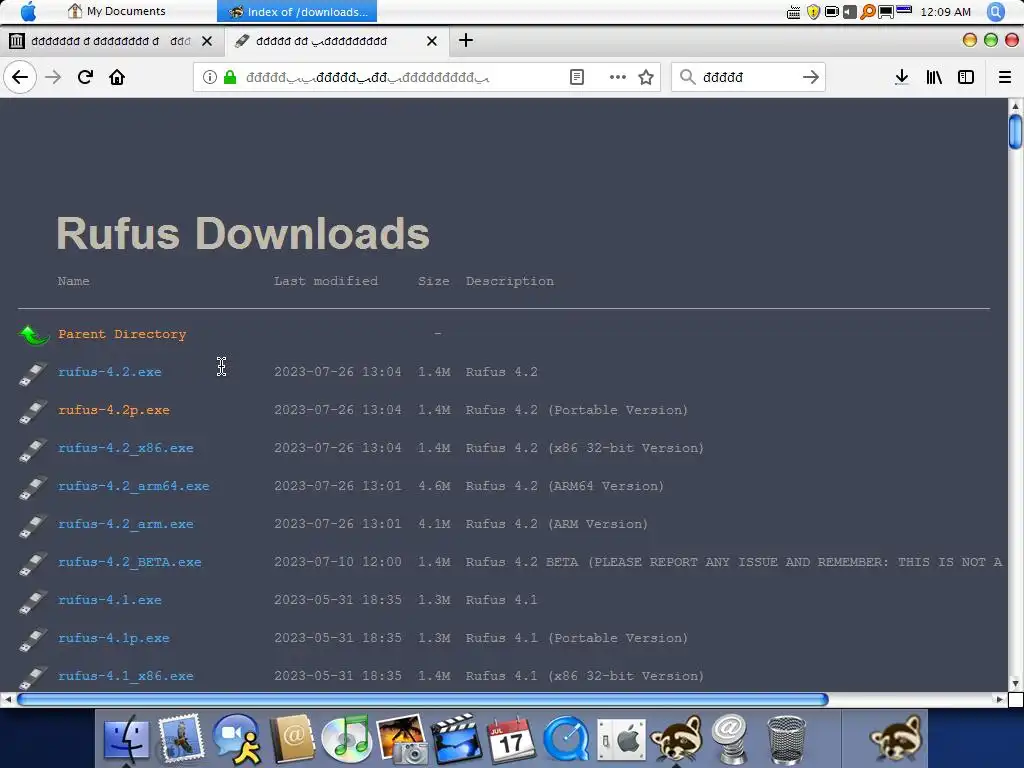
Task: Open iPhoto from the dock
Action: coord(402,739)
